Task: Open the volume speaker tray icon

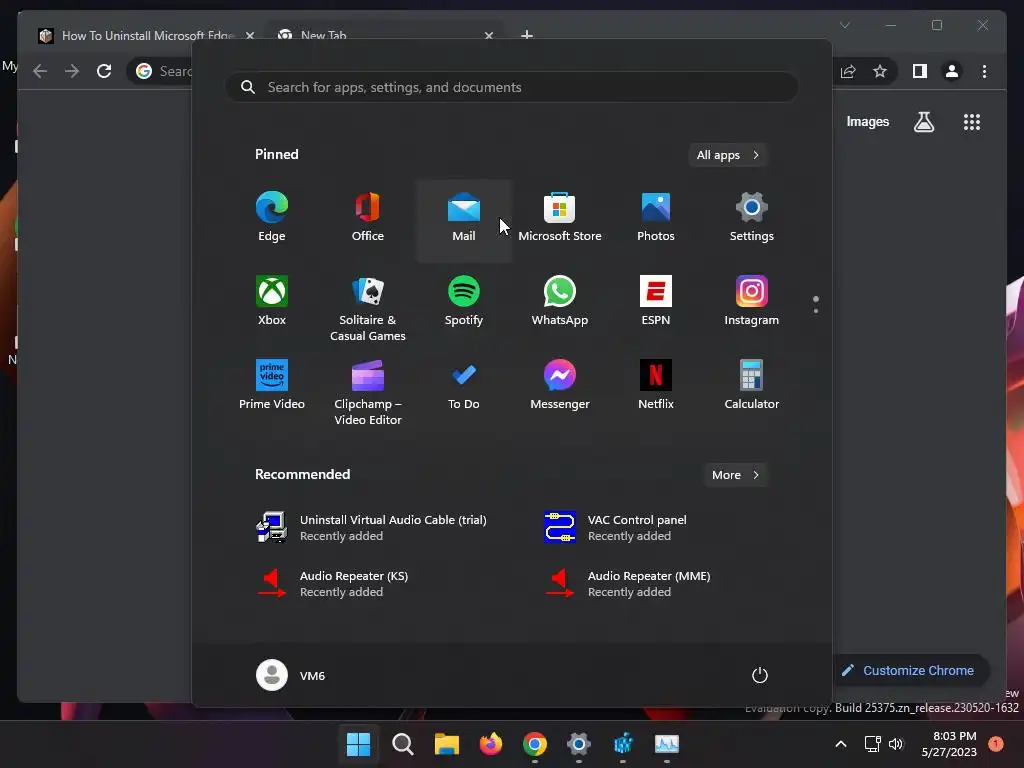Action: pos(896,744)
